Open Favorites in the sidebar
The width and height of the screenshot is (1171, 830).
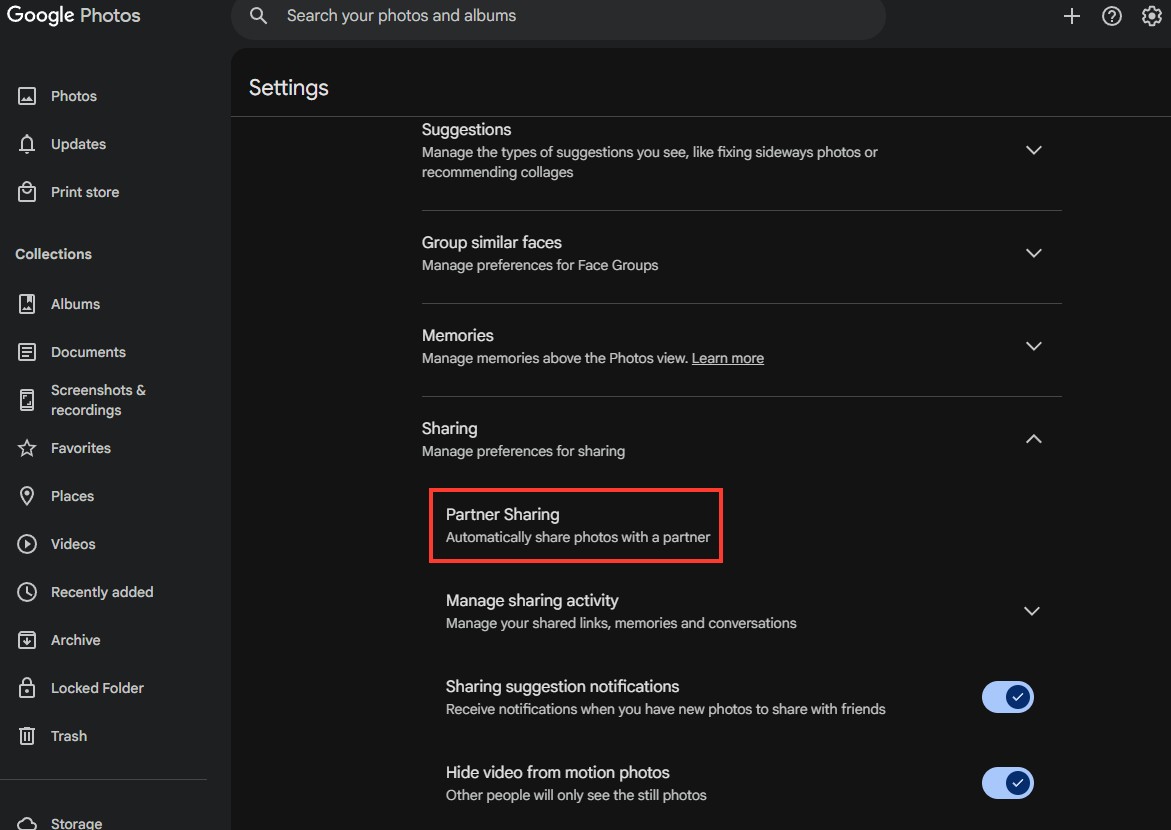[x=81, y=448]
